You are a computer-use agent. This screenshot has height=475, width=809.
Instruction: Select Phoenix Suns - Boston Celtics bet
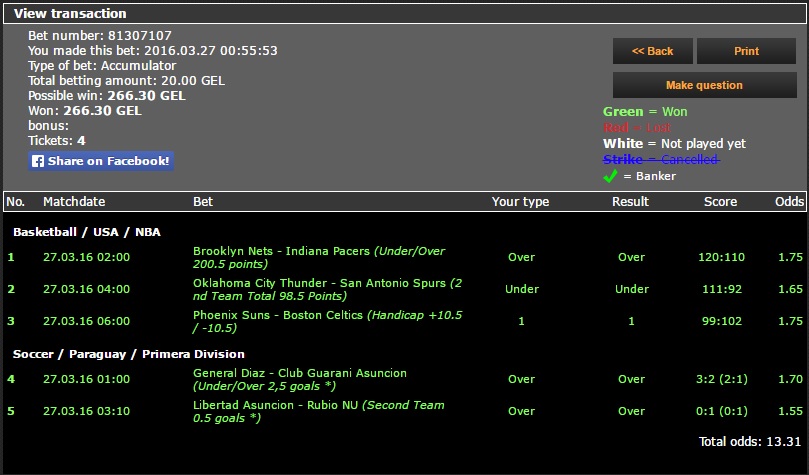327,321
